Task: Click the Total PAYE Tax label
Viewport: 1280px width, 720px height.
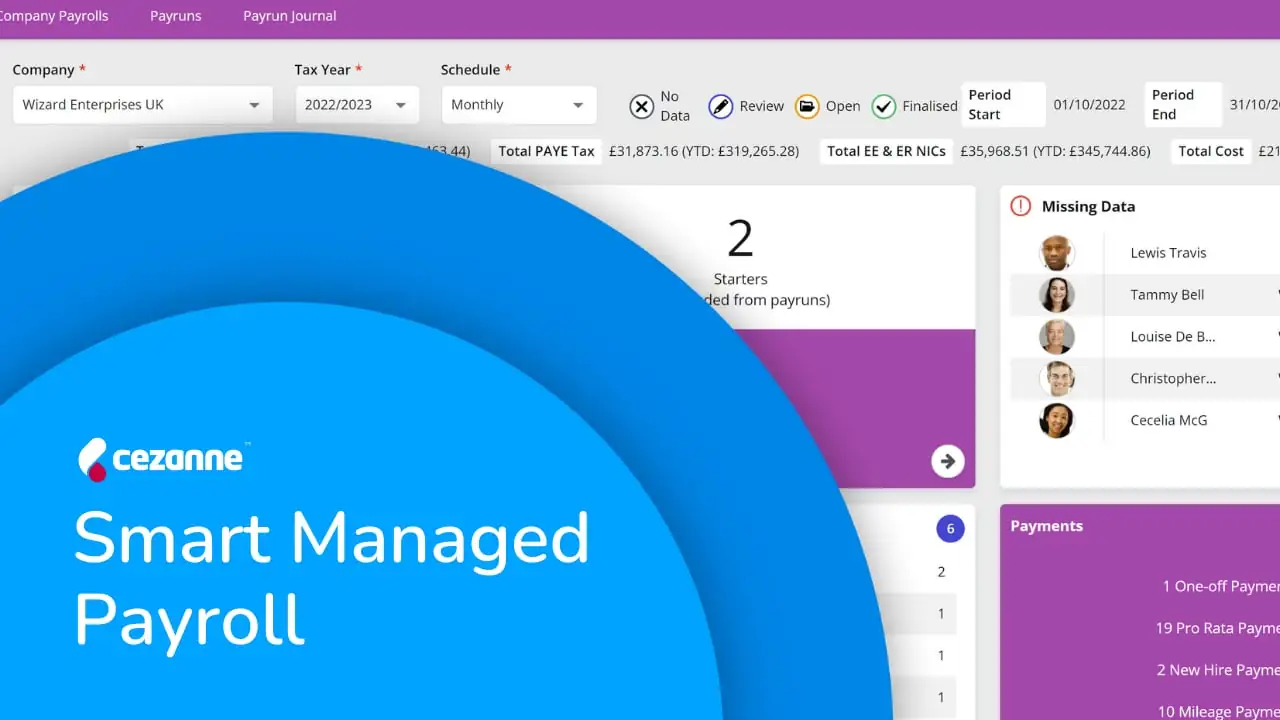Action: coord(546,151)
